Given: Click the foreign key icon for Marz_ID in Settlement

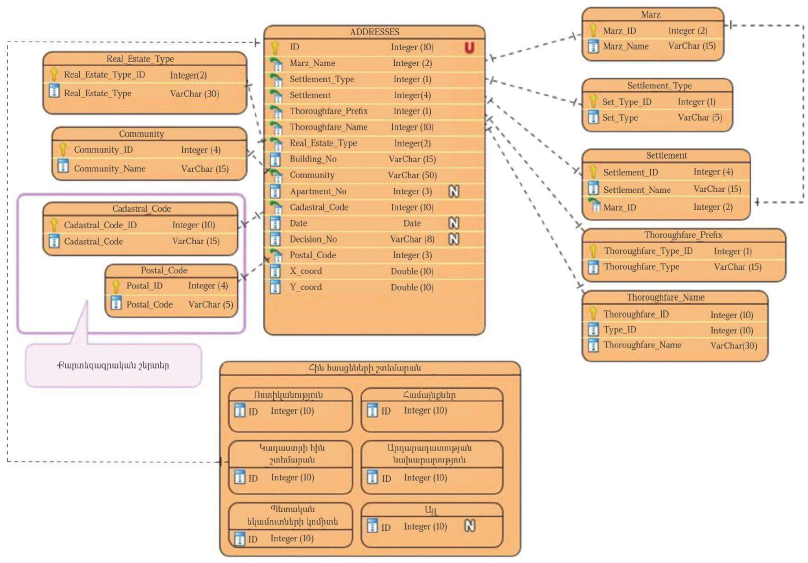Looking at the screenshot, I should click(x=593, y=206).
